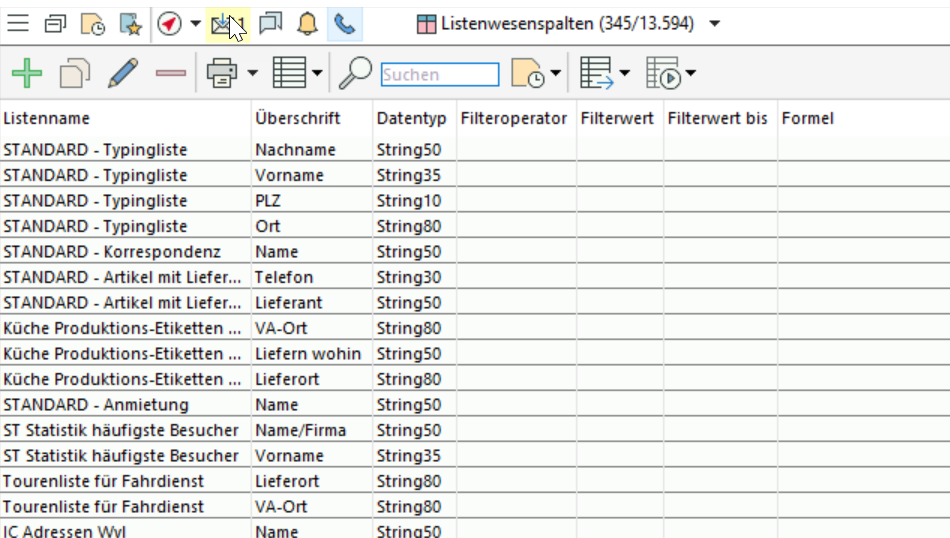950x538 pixels.
Task: Sort by the Listenname column header
Action: pyautogui.click(x=47, y=118)
